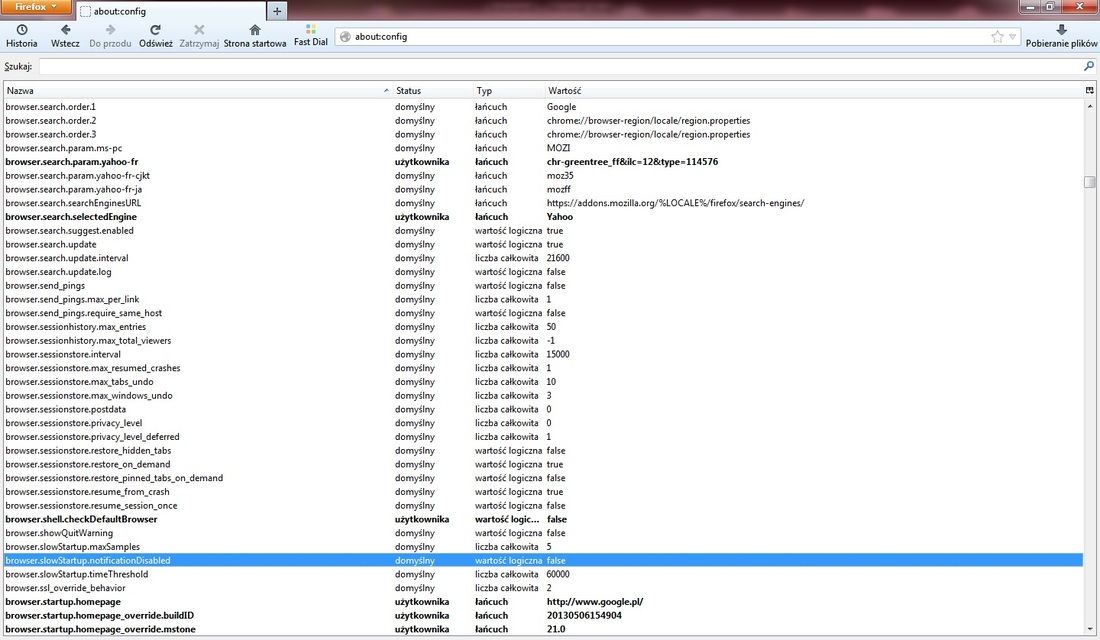Viewport: 1100px width, 640px height.
Task: Select browser.search.selectedEngine preference
Action: pyautogui.click(x=543, y=217)
